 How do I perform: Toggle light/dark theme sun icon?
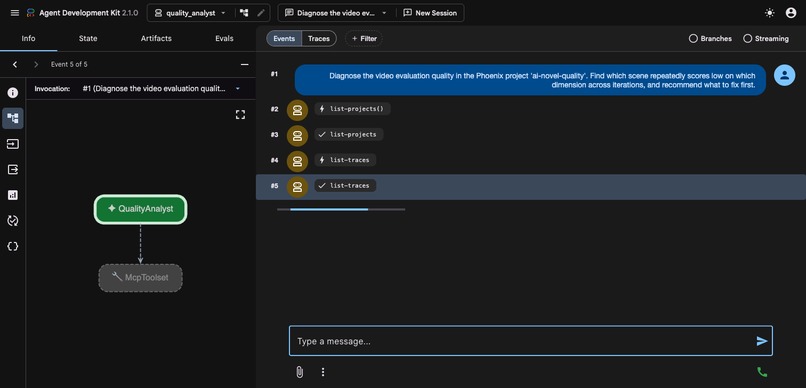(x=770, y=13)
